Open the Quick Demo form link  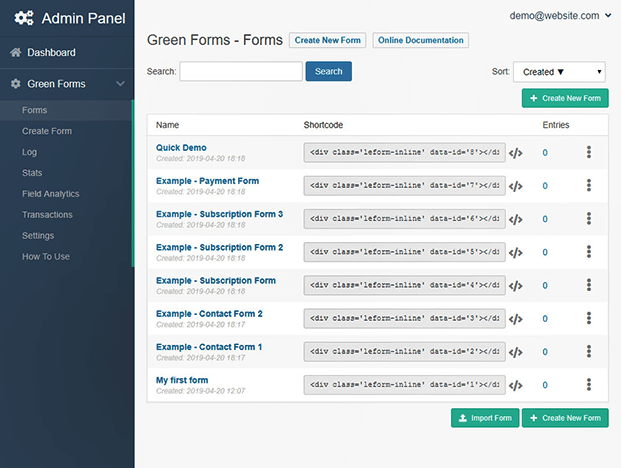(181, 148)
